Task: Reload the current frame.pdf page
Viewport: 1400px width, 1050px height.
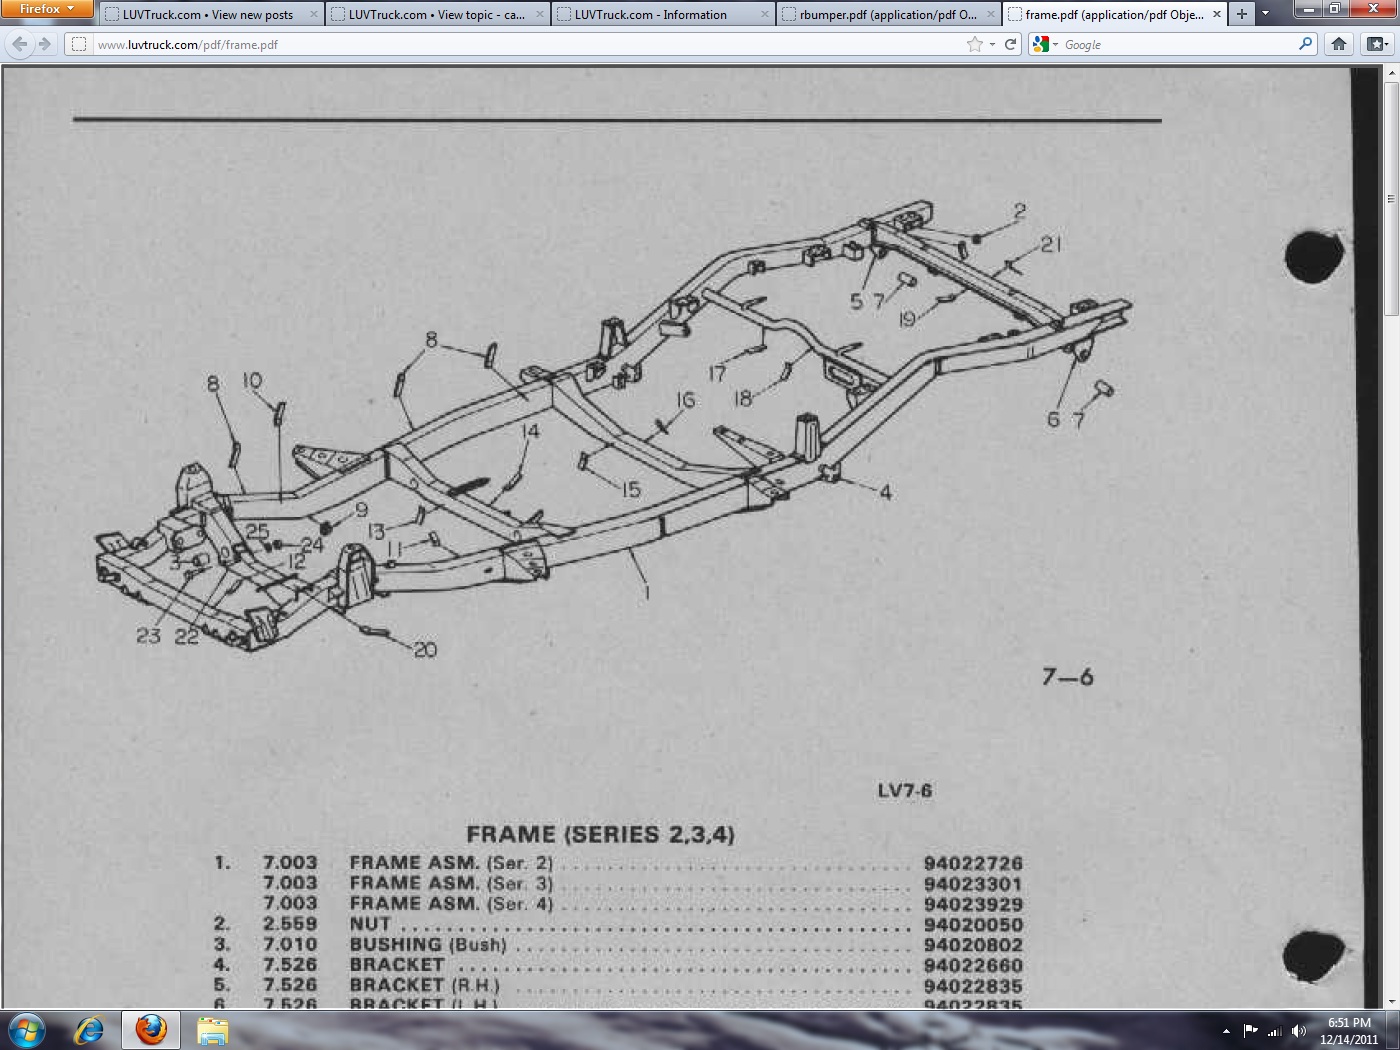Action: 1010,44
